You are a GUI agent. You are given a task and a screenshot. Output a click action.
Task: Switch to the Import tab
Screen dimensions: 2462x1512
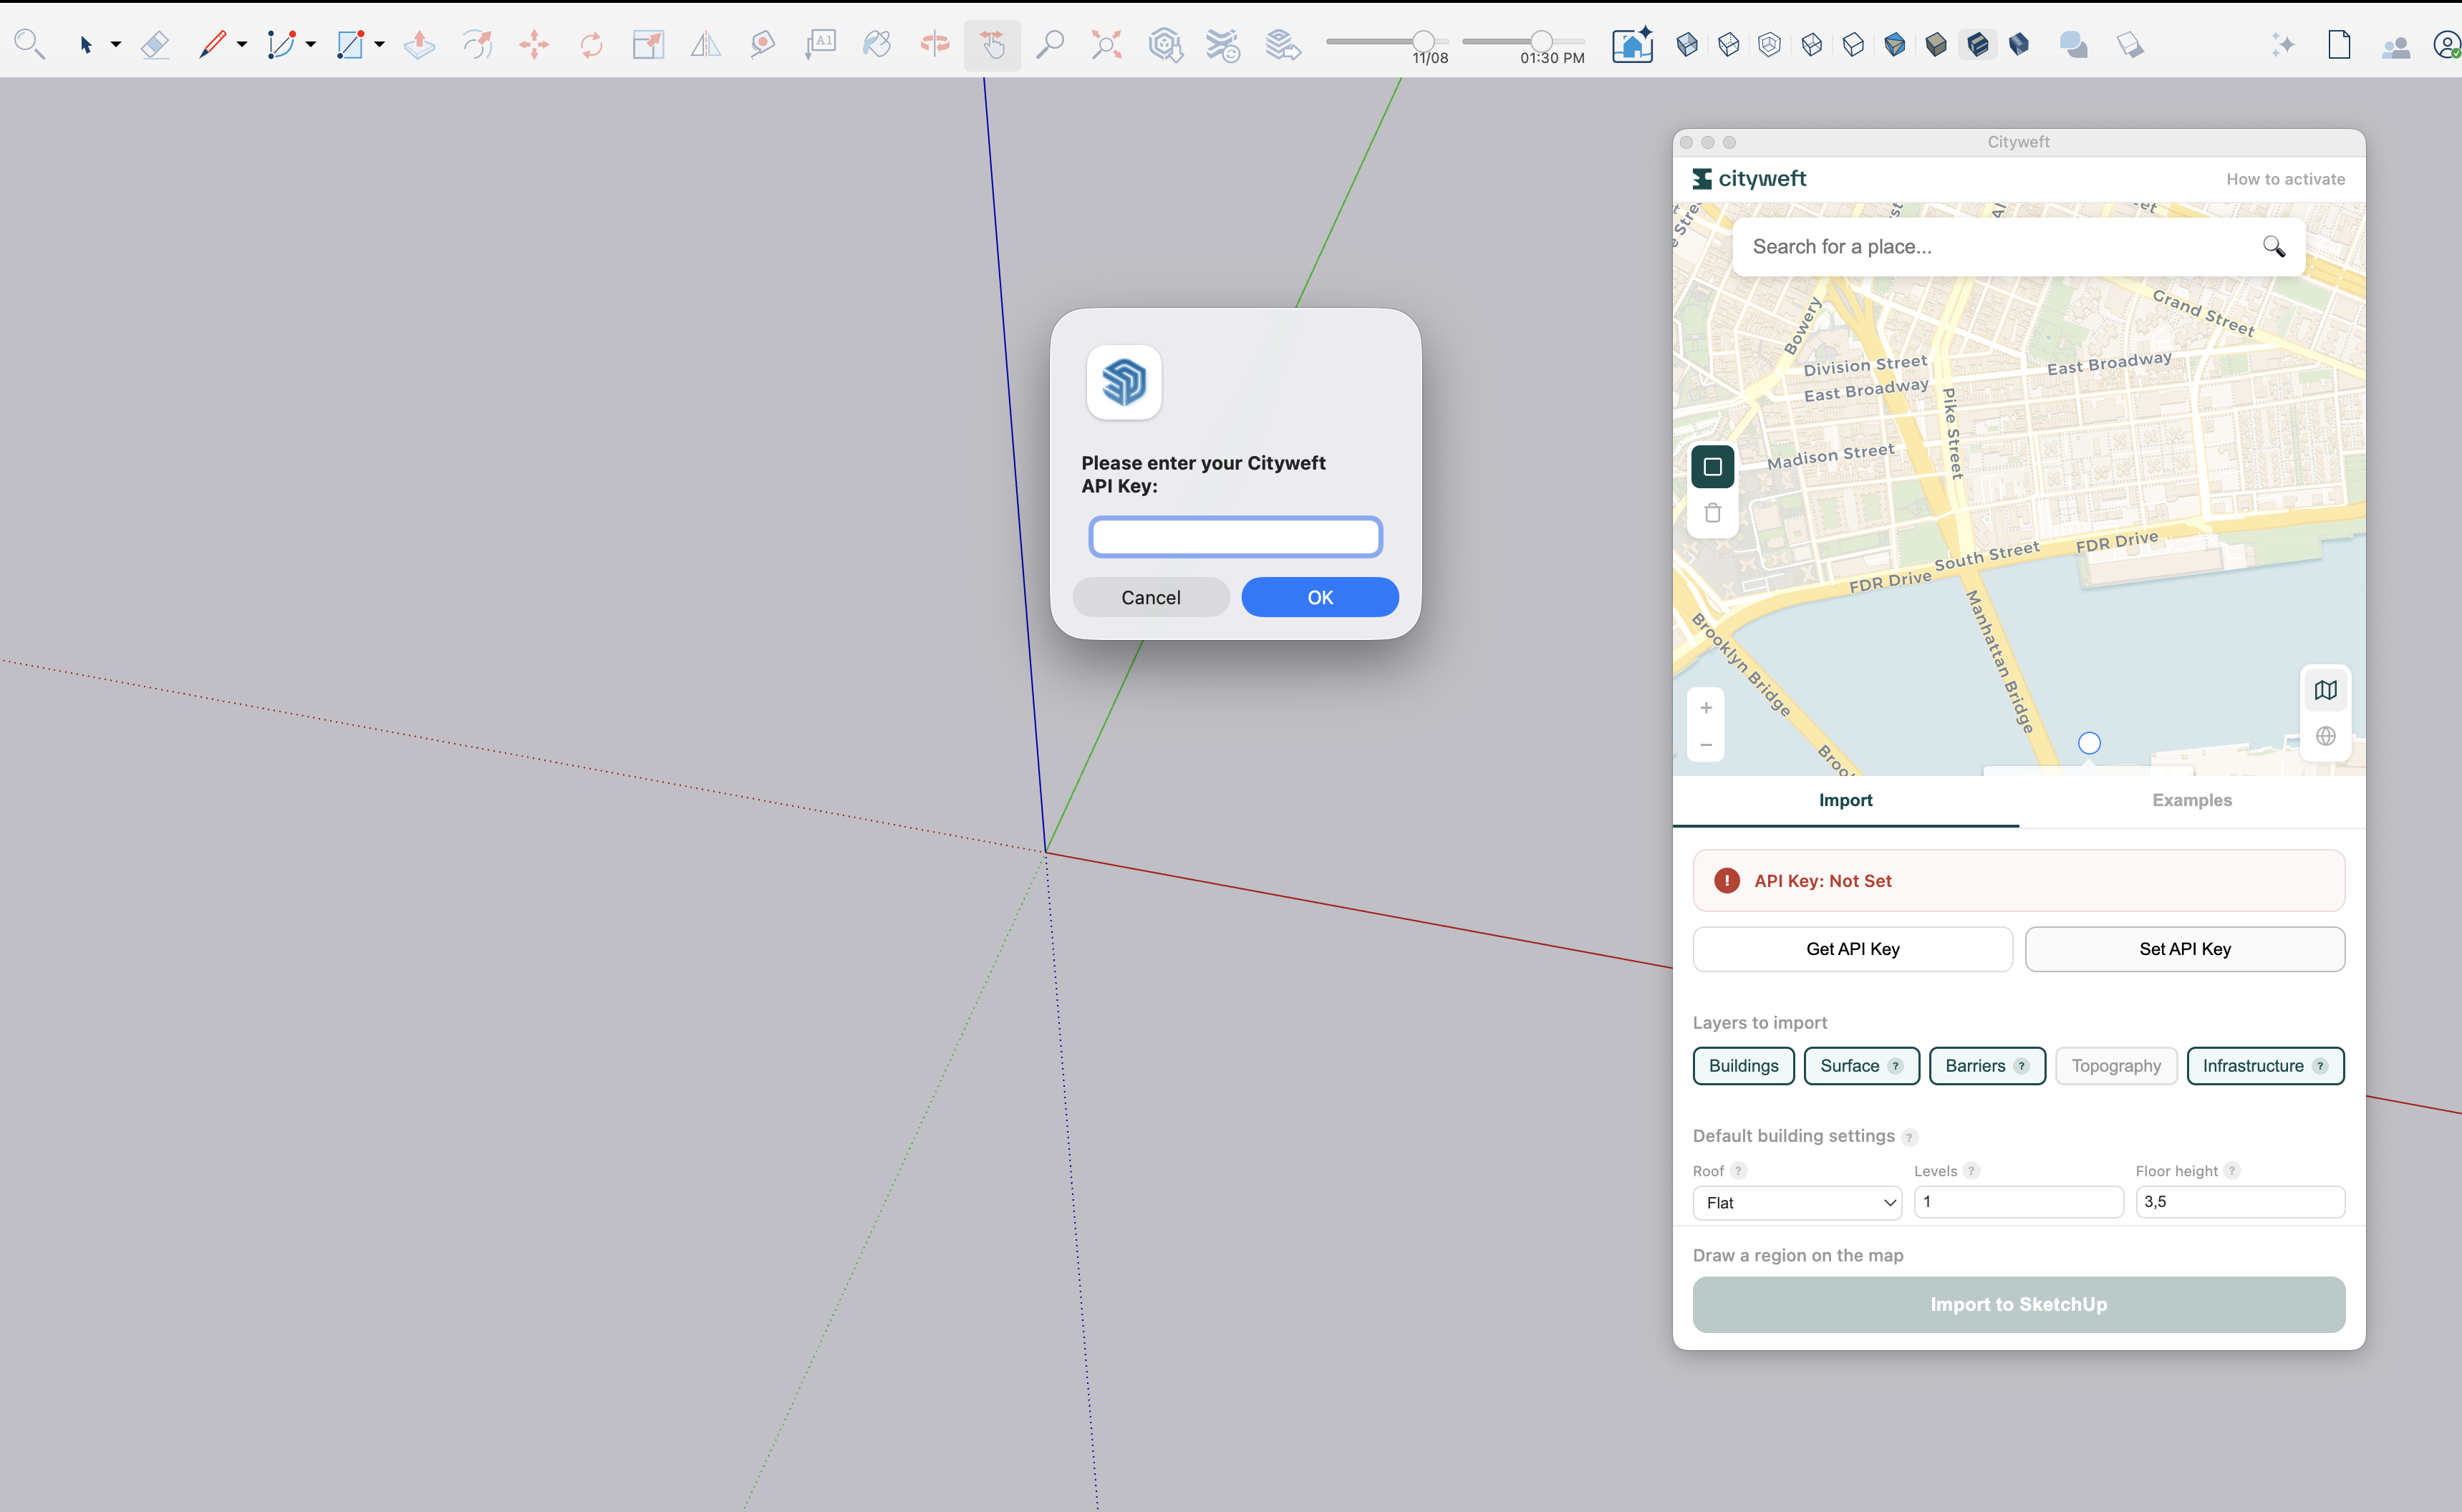1845,800
